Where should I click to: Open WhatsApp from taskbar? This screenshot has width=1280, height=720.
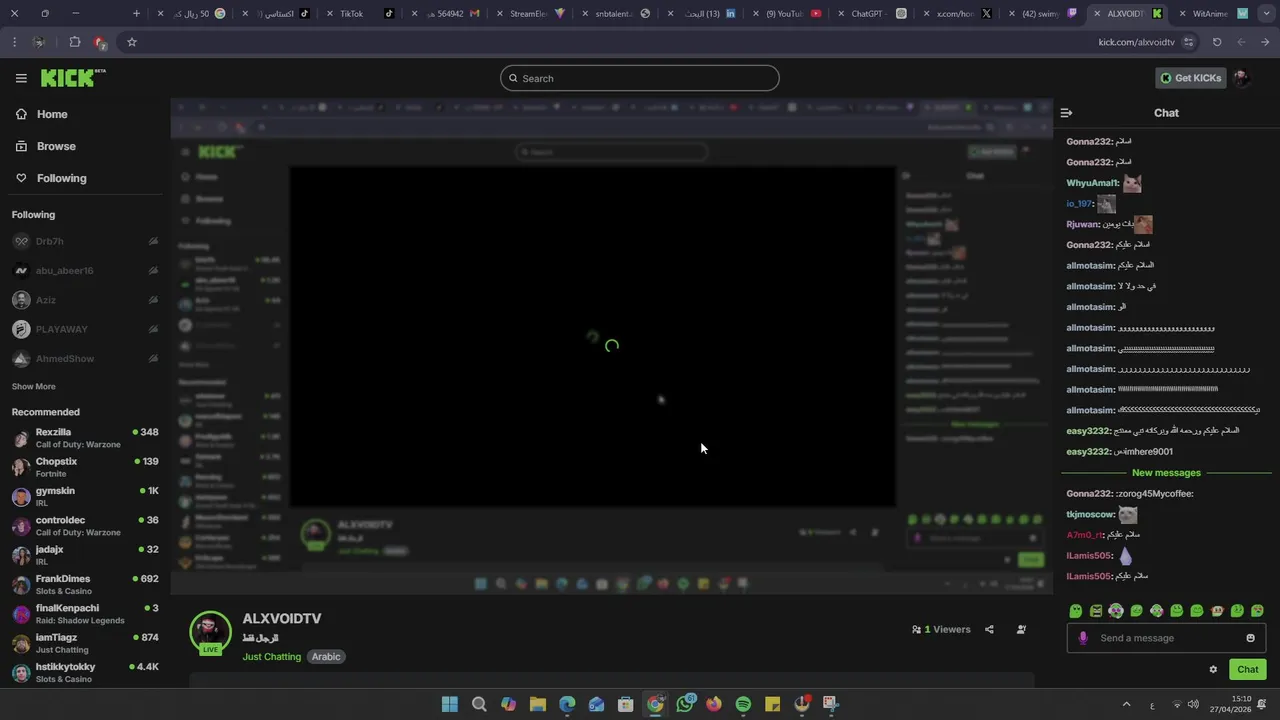685,704
